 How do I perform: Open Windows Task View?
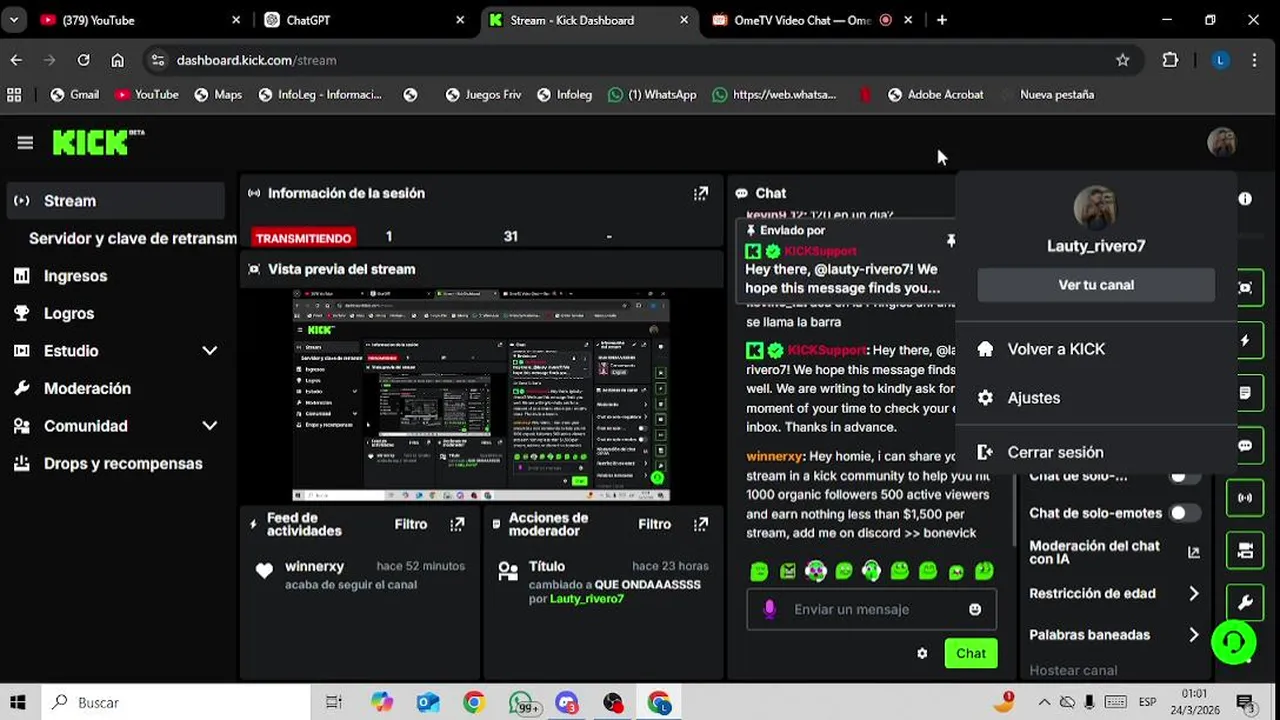click(334, 703)
